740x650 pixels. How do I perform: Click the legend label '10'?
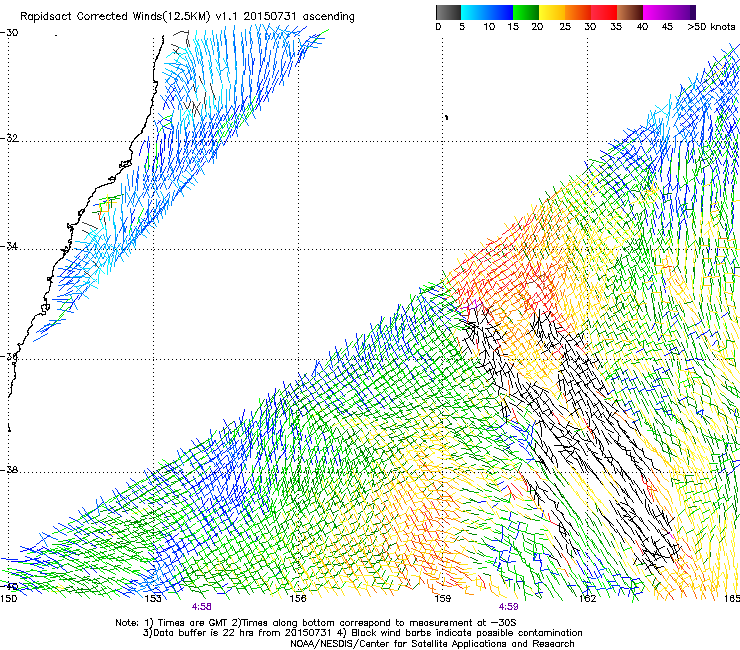[x=489, y=27]
